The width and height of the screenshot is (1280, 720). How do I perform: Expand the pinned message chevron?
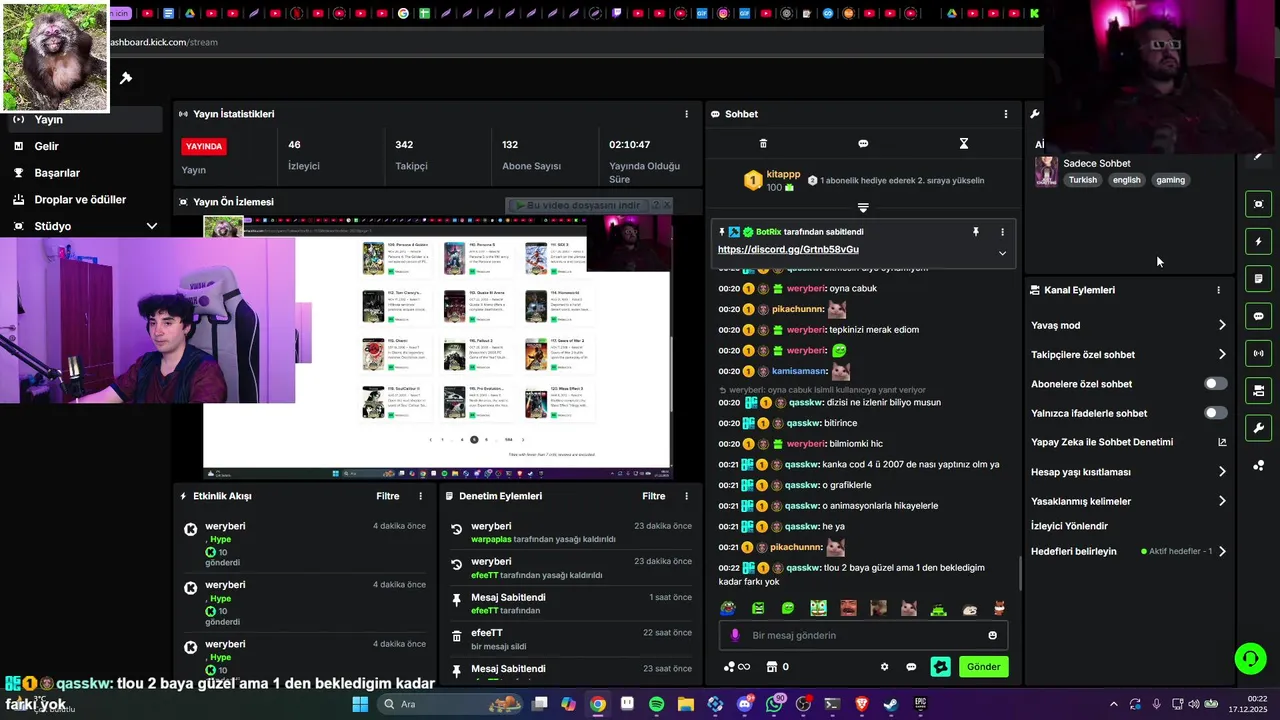pos(1002,253)
